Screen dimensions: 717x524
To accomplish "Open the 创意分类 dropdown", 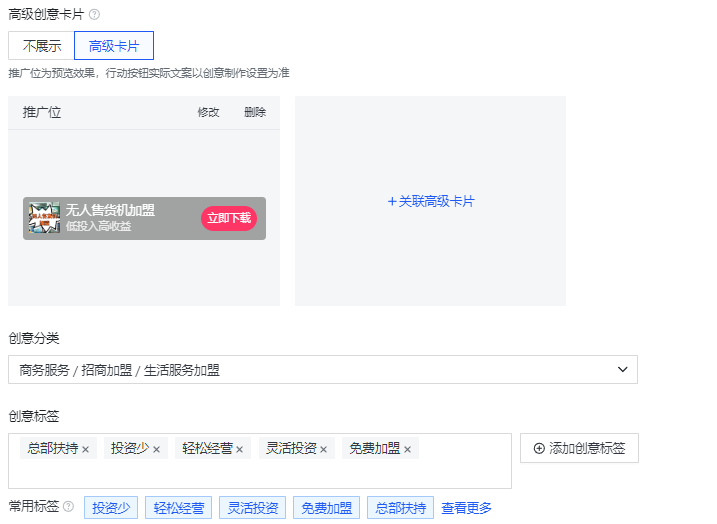I will tap(323, 369).
